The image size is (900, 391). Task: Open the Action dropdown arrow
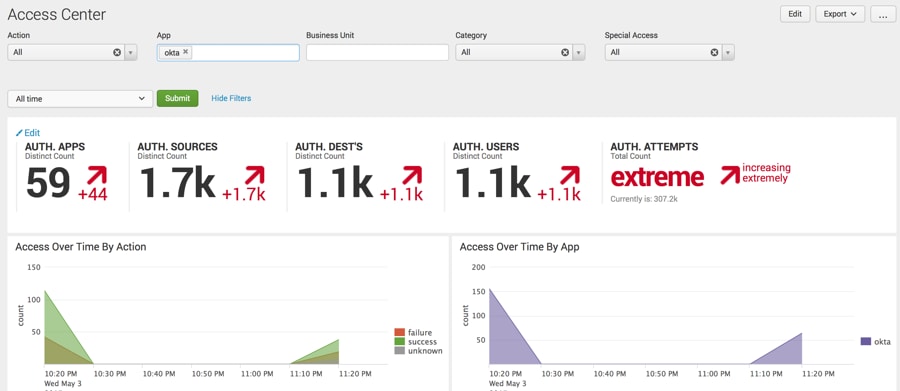point(130,52)
